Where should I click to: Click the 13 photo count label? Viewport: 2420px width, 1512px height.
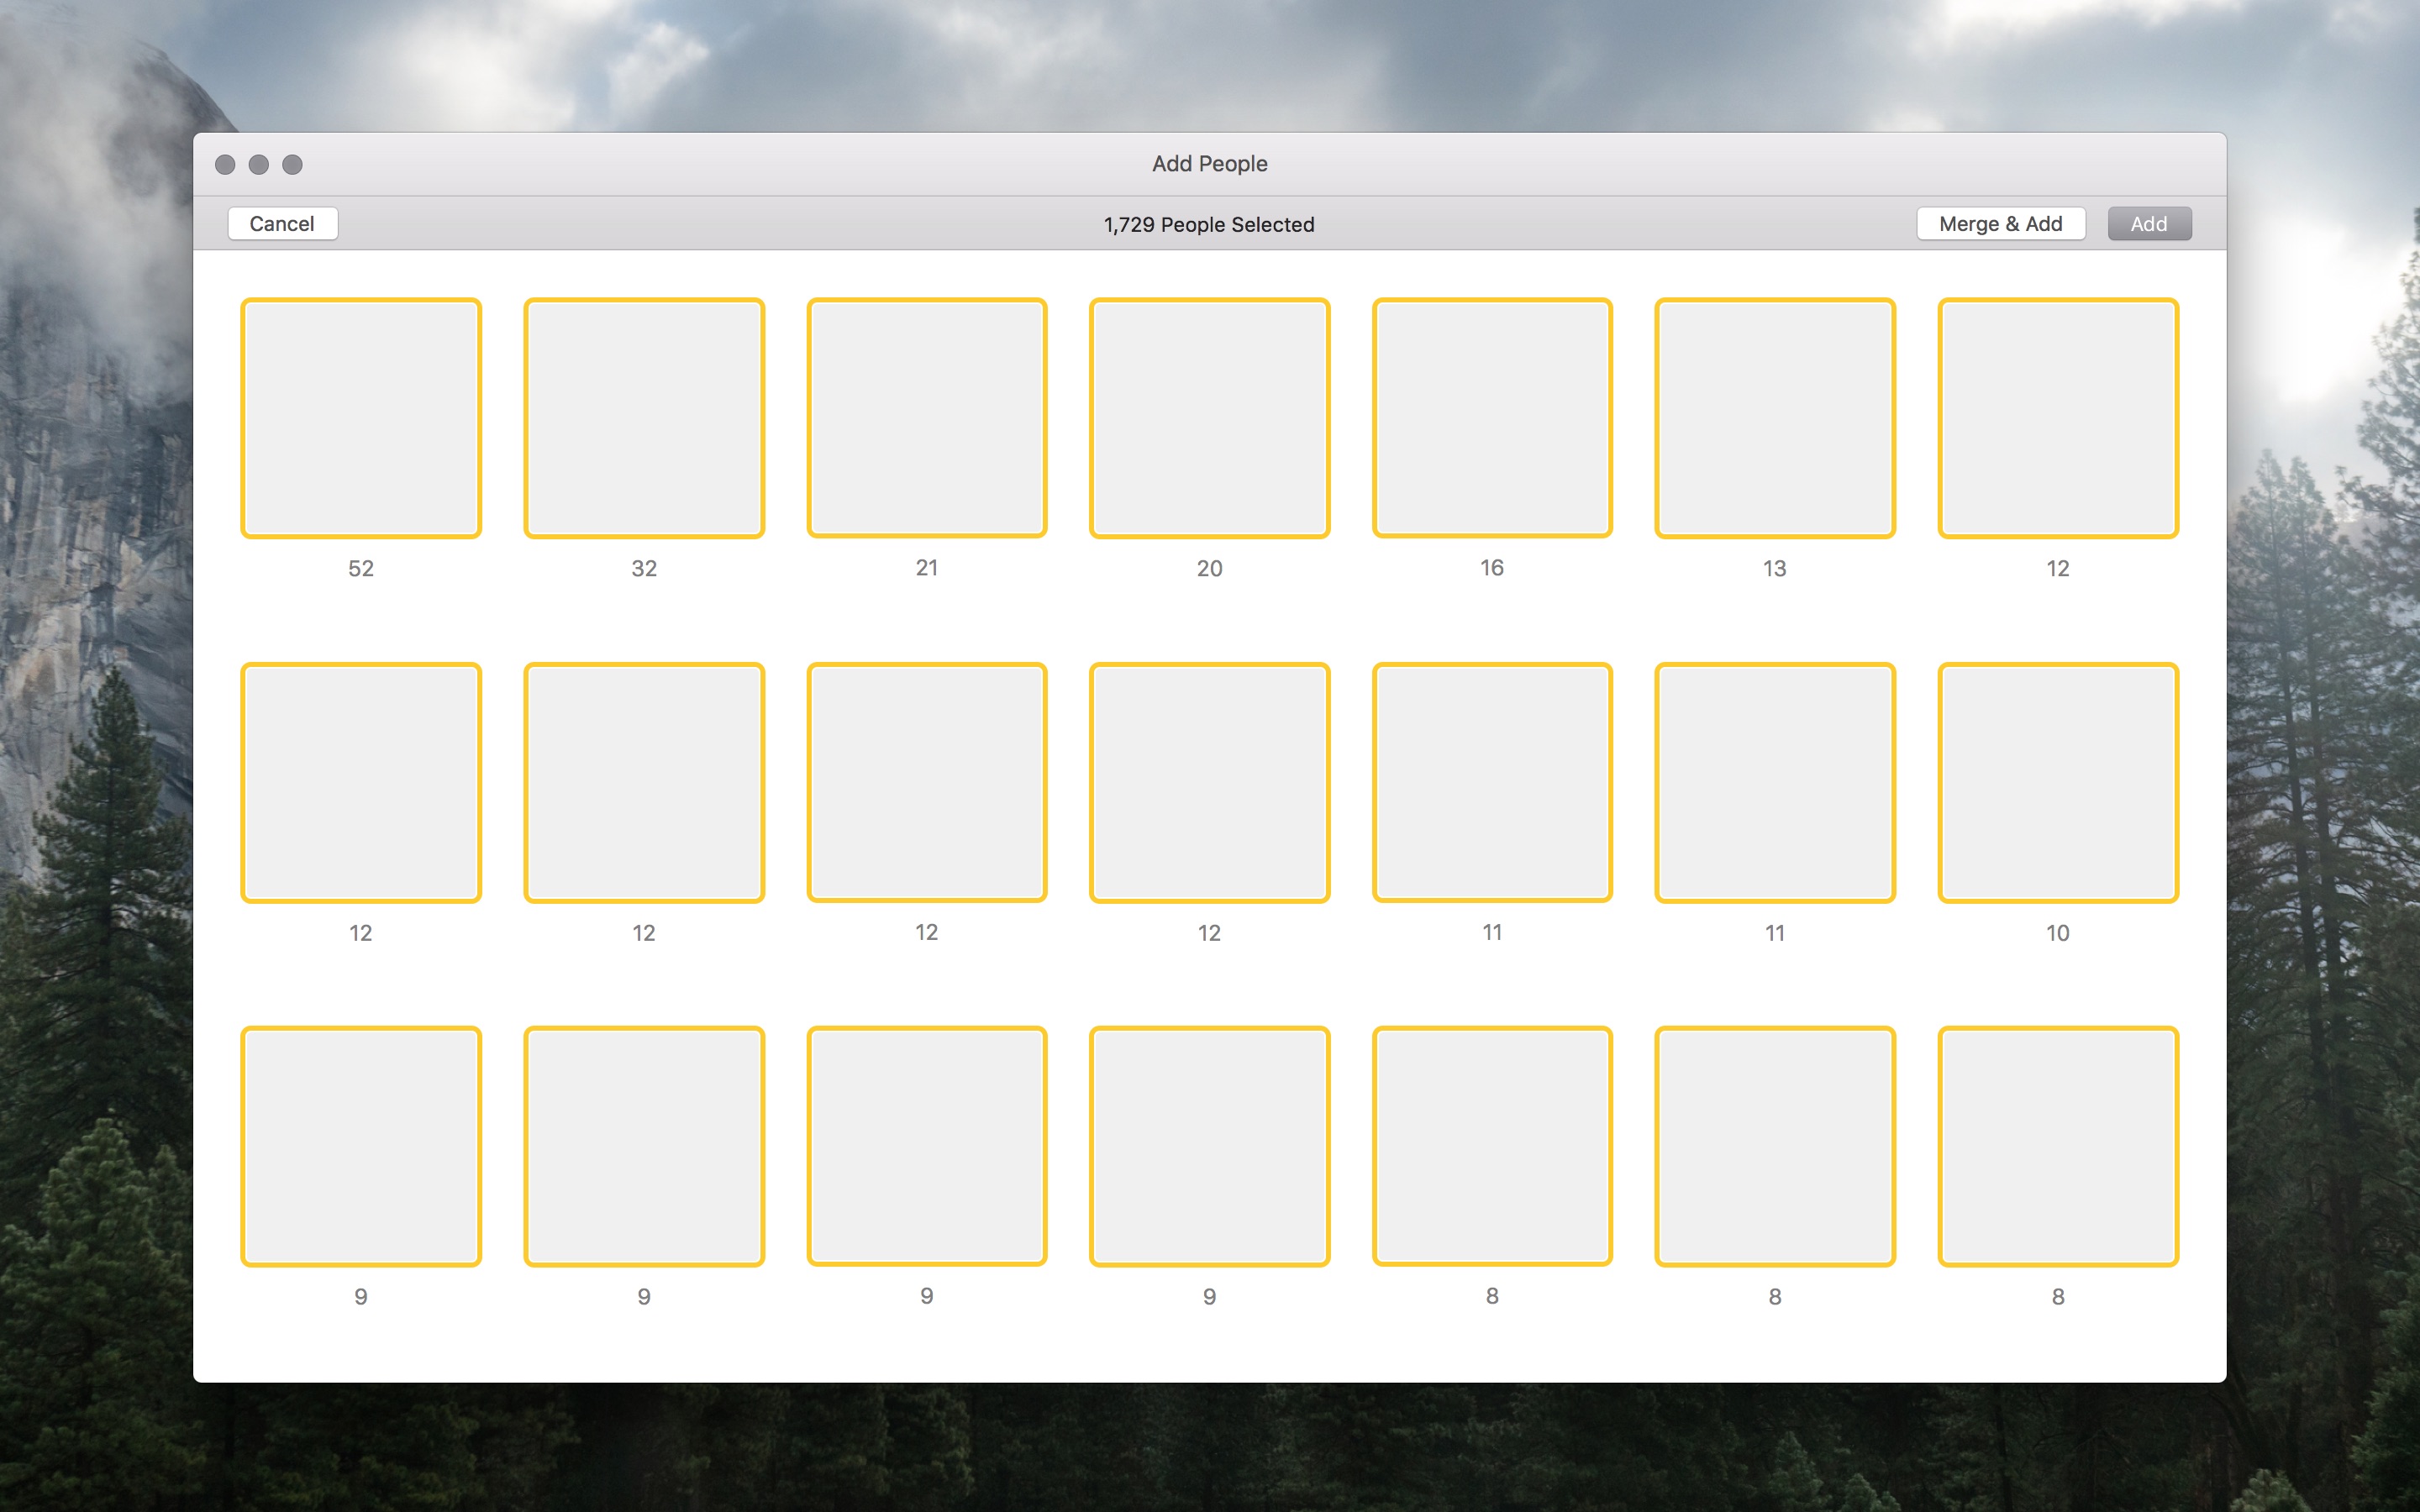(x=1774, y=569)
